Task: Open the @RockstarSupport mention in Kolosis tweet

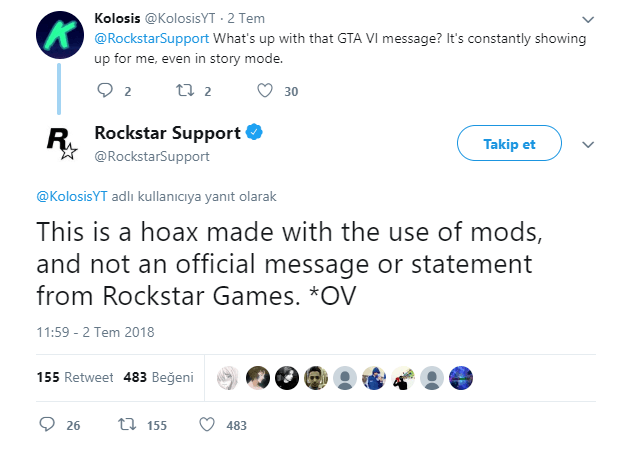Action: pyautogui.click(x=152, y=38)
